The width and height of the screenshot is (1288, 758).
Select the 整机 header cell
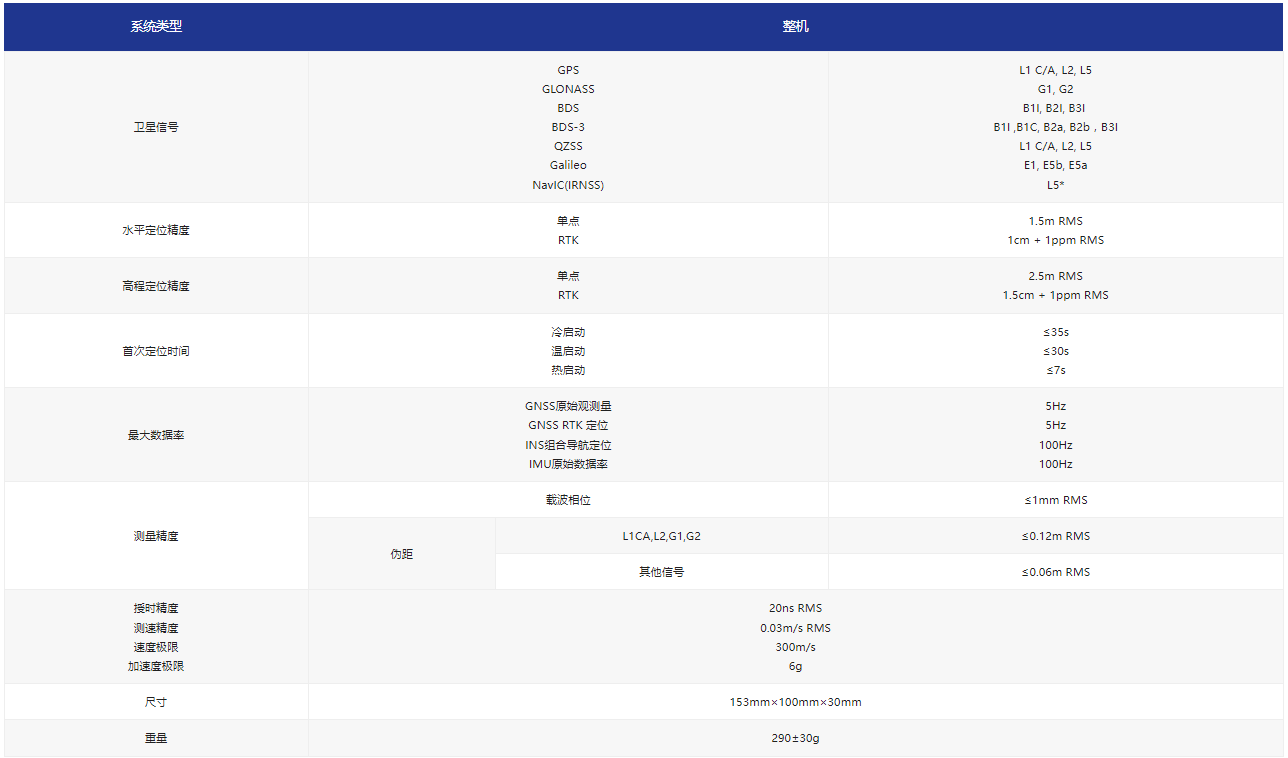tap(795, 27)
